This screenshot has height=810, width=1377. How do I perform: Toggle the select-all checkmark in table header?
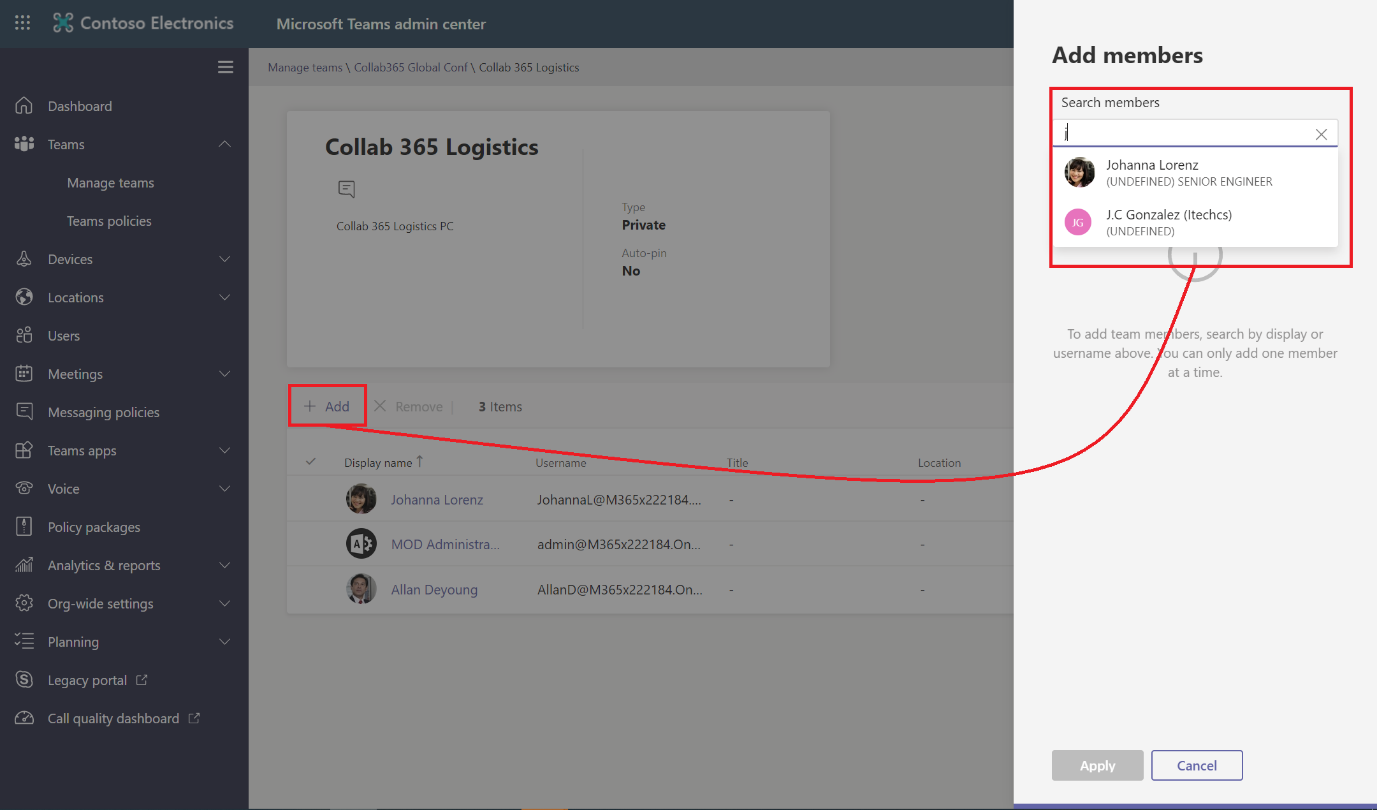pos(310,462)
